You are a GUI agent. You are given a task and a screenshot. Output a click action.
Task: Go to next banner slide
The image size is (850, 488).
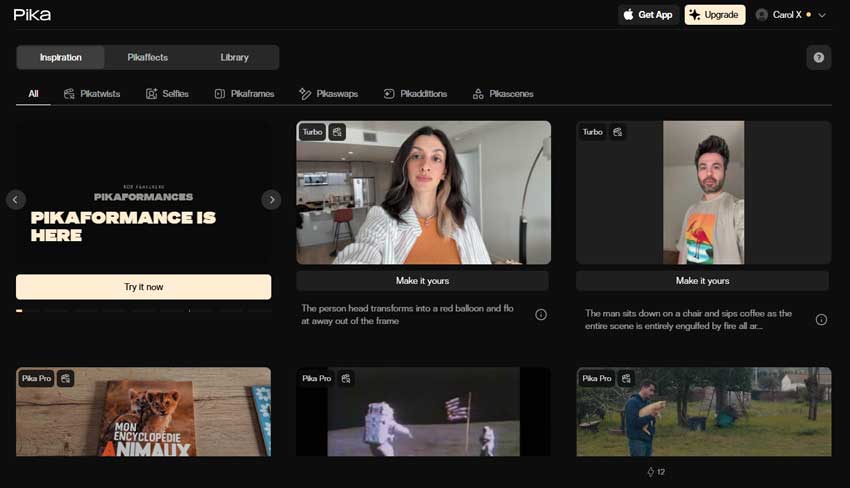click(x=272, y=200)
